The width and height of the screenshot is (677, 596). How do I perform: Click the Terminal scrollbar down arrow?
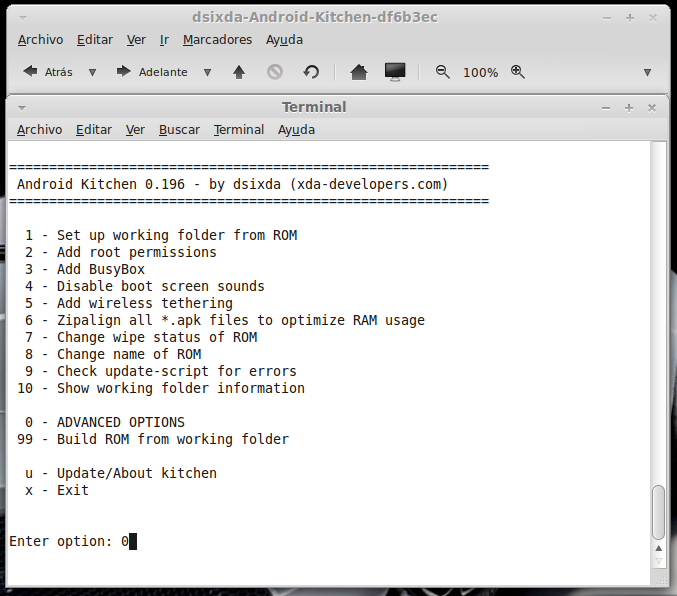(x=658, y=561)
